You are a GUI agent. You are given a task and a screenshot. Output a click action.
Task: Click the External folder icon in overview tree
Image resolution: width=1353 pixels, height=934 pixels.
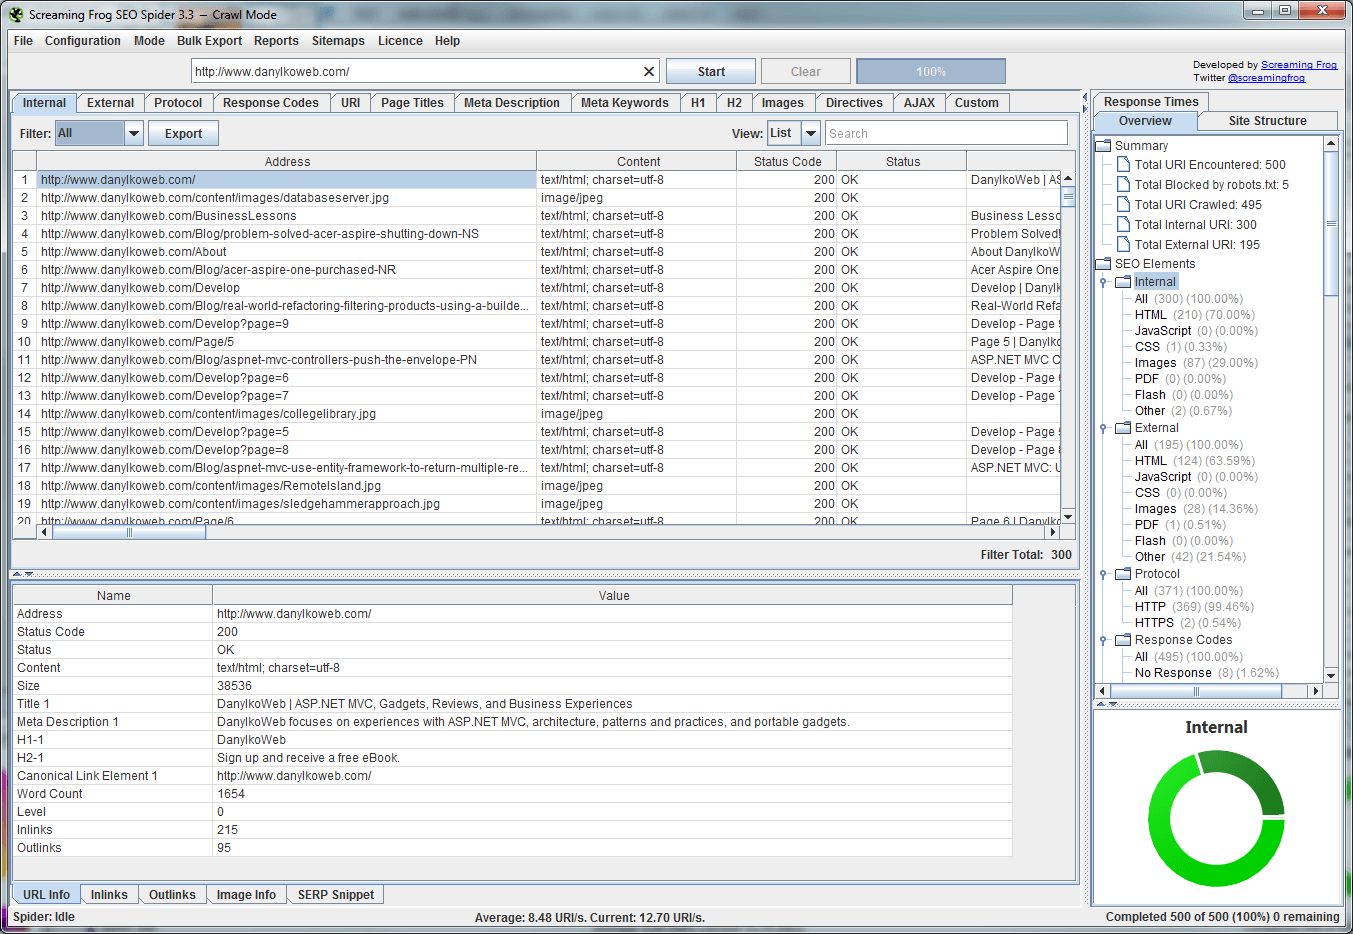tap(1123, 428)
